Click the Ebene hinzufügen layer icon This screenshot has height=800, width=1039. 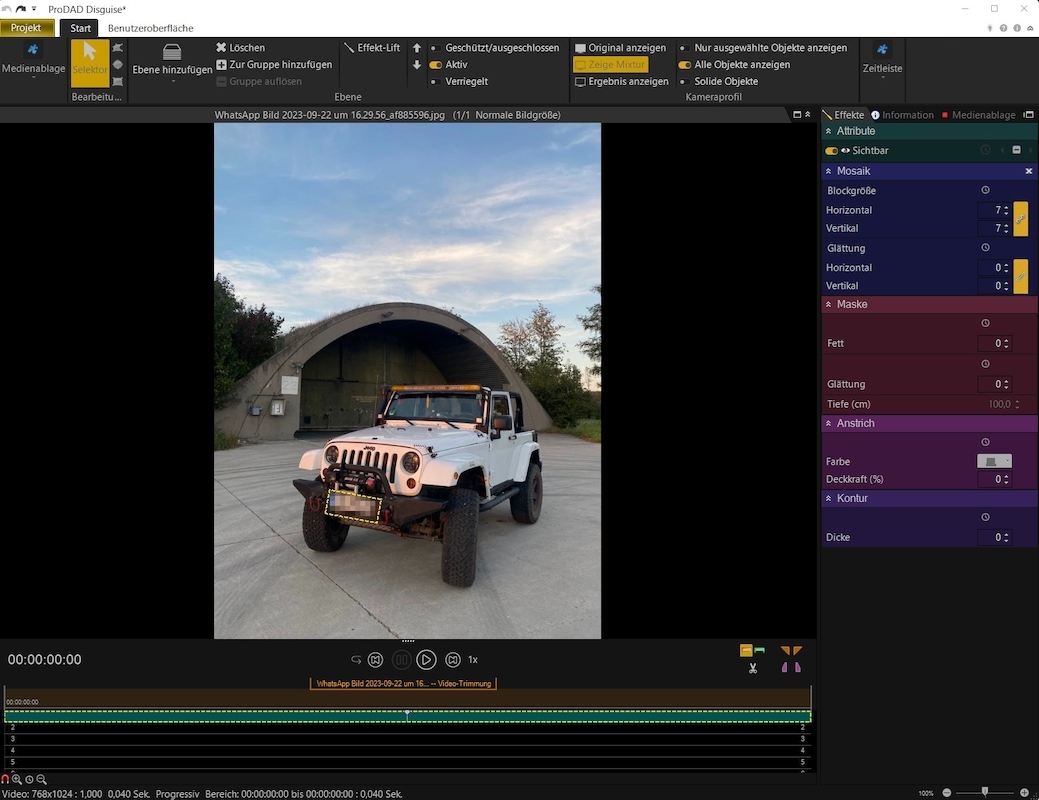tap(172, 52)
